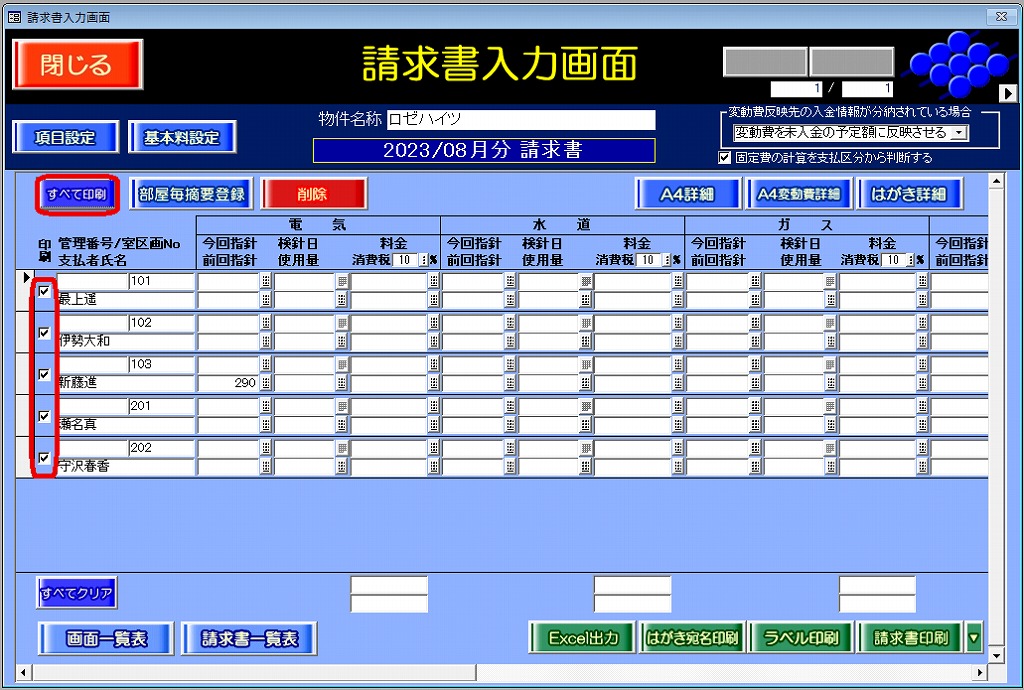Click calculator icon beside value 290 in room 103

coord(265,383)
